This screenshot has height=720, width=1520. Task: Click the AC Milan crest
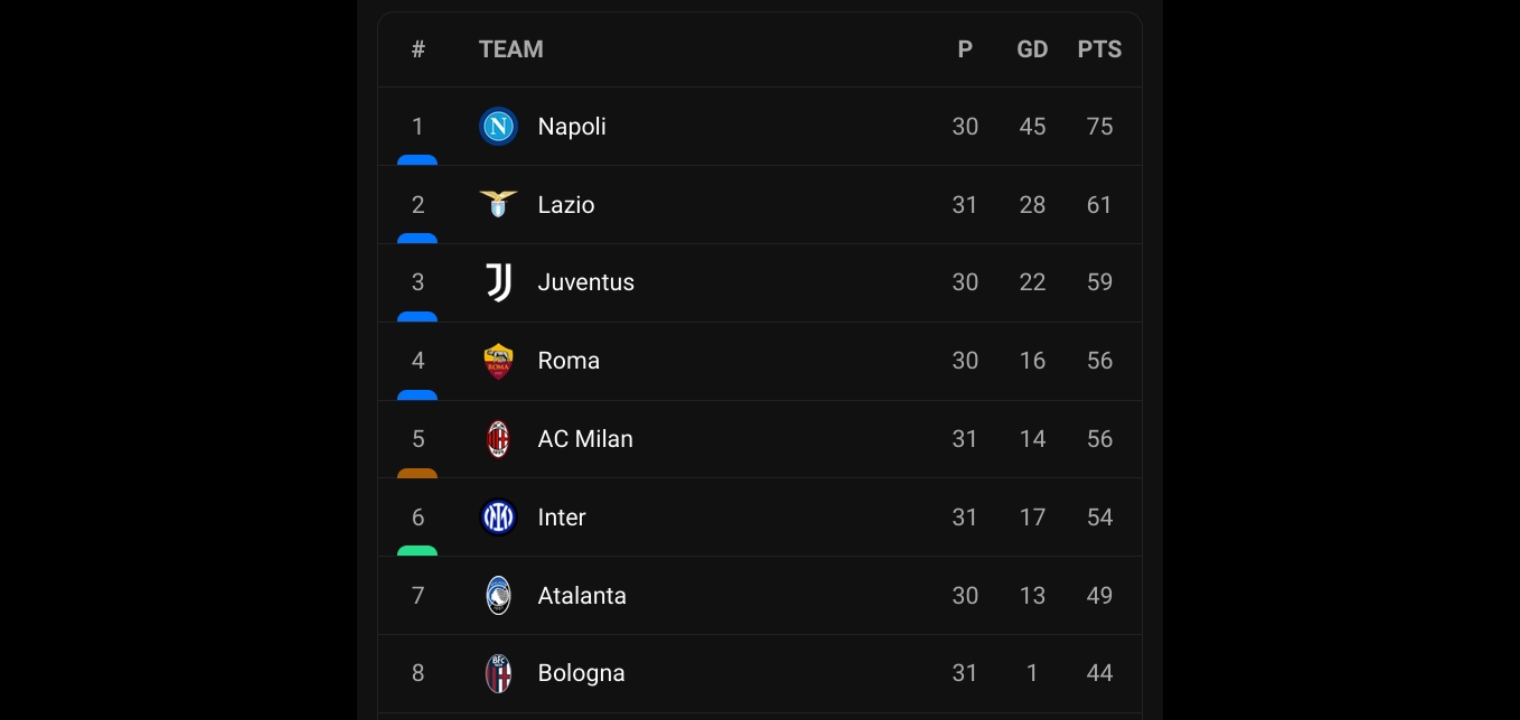tap(498, 439)
